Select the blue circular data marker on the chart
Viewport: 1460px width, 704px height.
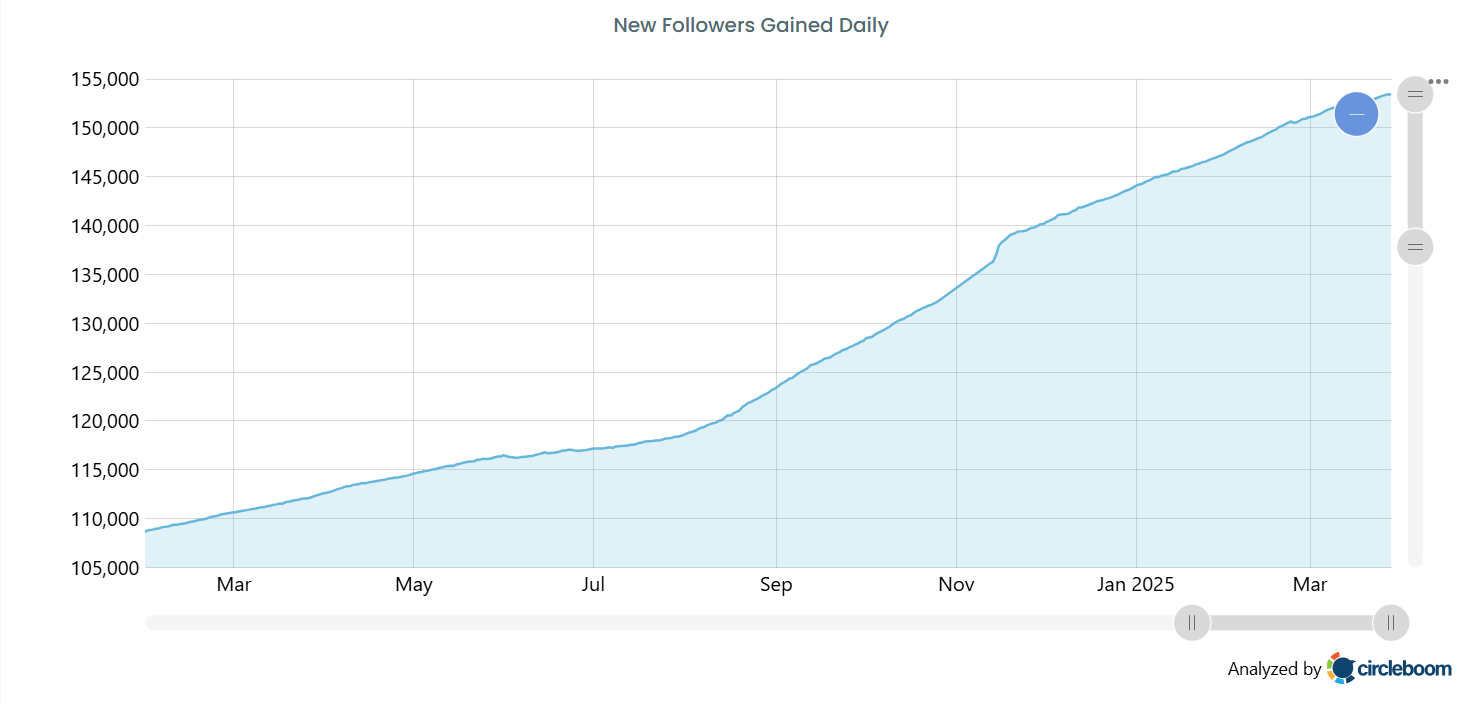pyautogui.click(x=1356, y=114)
